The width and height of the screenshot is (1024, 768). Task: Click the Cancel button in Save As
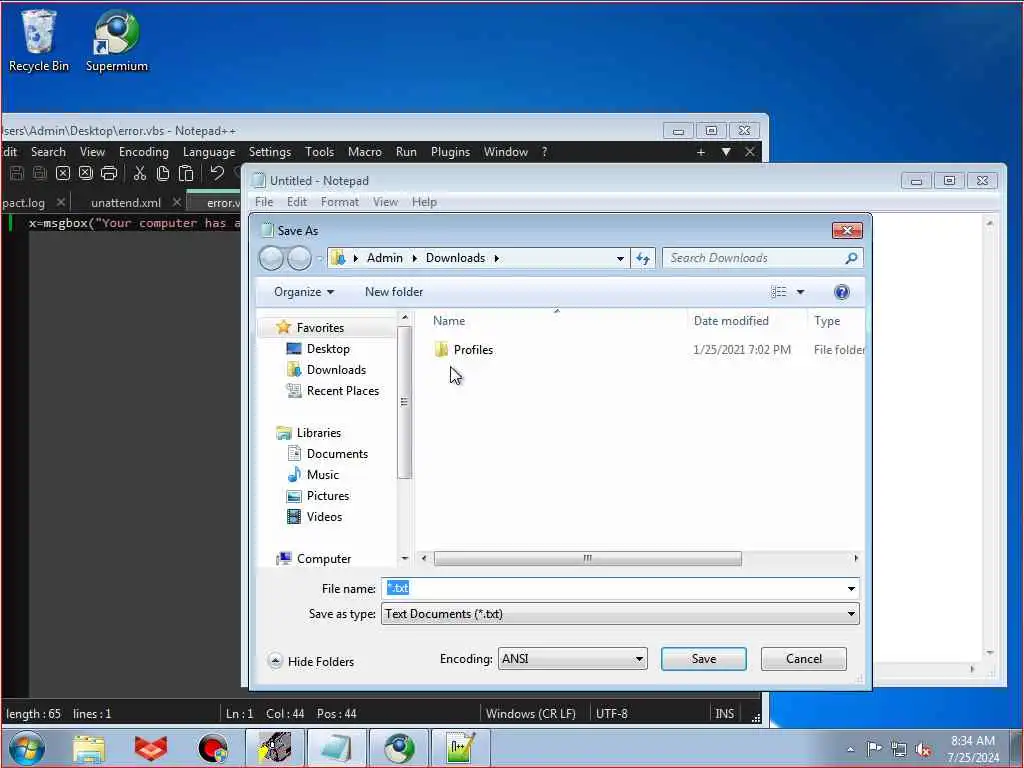[804, 659]
